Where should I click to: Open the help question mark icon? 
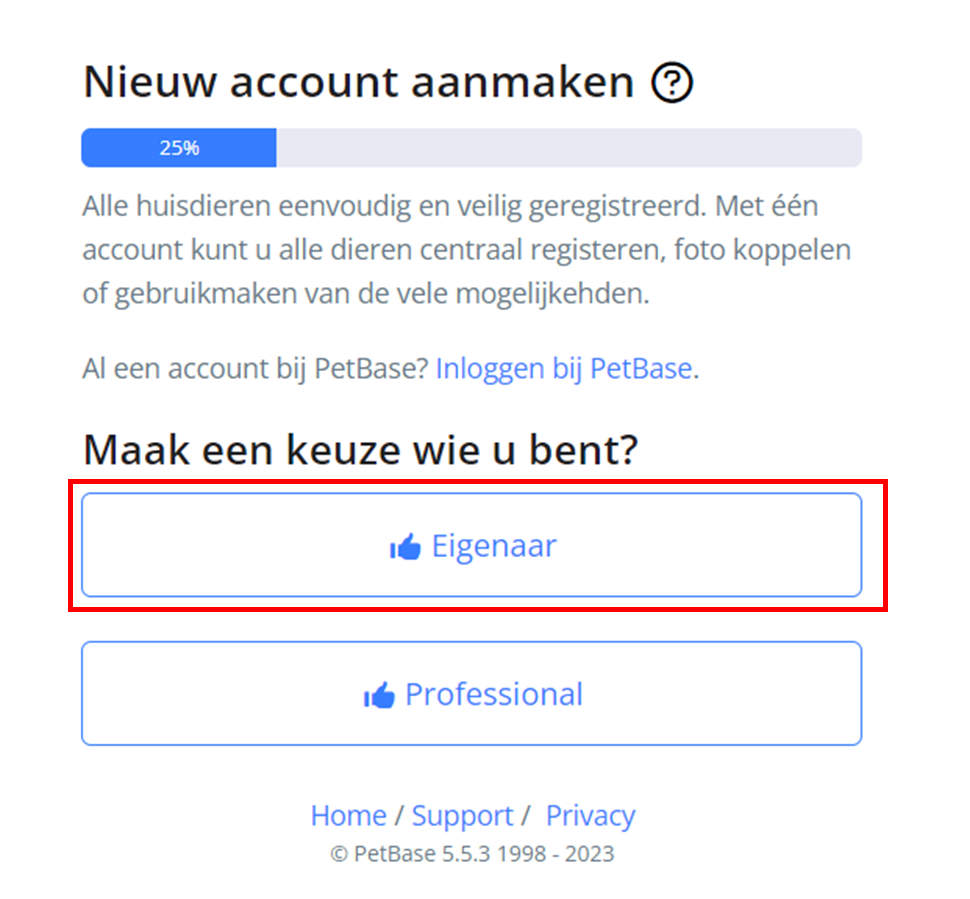pos(672,82)
